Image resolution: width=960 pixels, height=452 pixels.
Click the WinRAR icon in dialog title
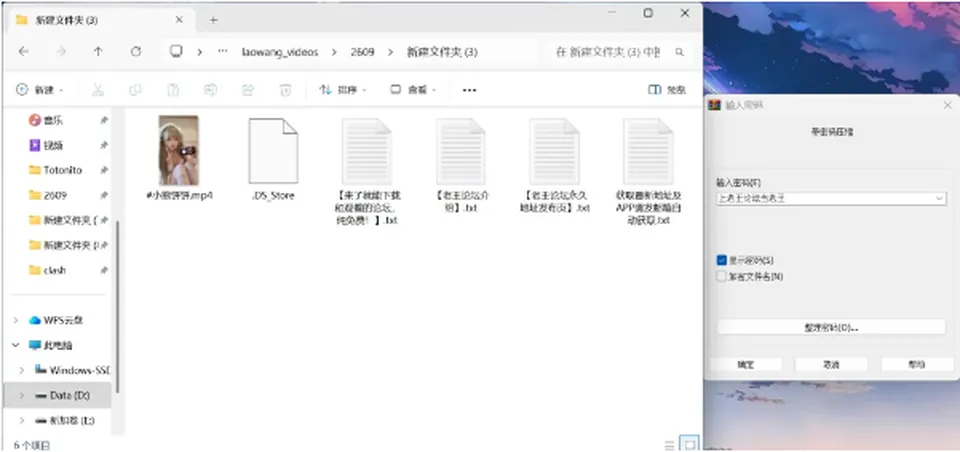[x=714, y=105]
